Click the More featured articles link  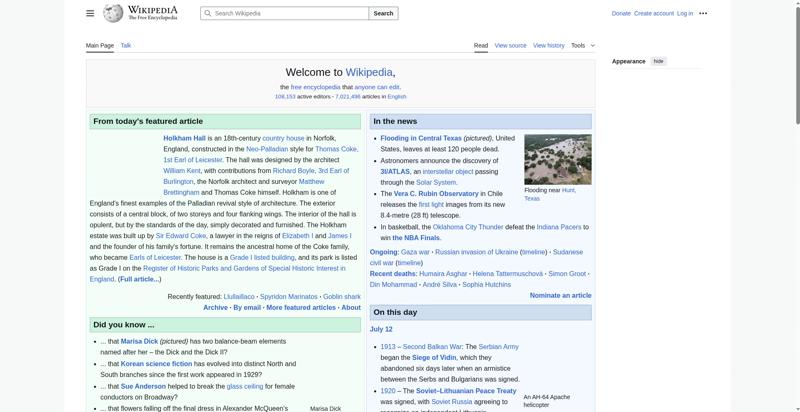[301, 307]
